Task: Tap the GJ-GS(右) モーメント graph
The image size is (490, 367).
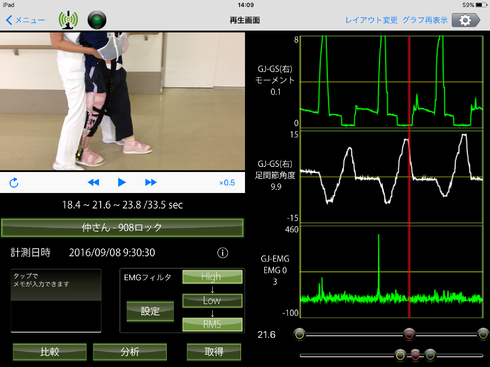Action: [391, 82]
